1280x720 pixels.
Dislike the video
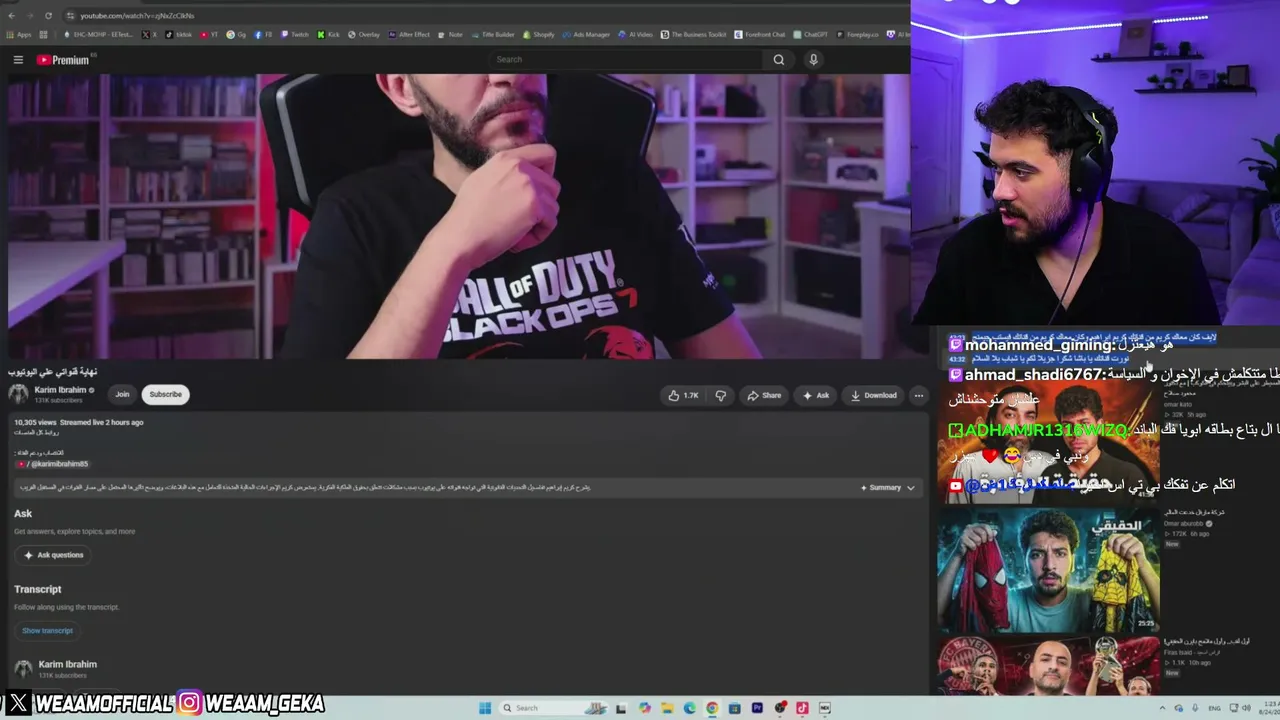(x=720, y=395)
